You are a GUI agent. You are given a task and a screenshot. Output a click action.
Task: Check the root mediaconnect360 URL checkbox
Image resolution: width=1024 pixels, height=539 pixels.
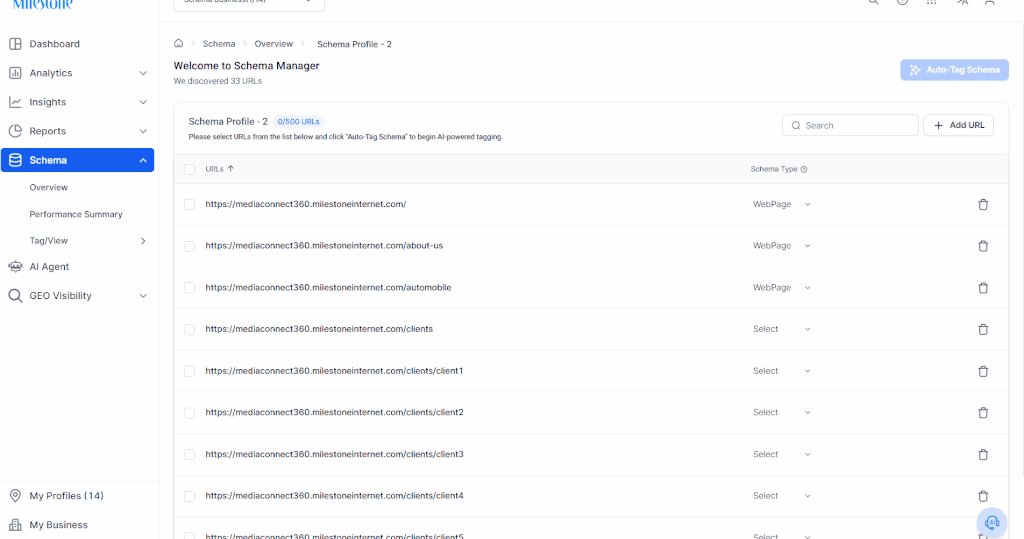click(189, 204)
